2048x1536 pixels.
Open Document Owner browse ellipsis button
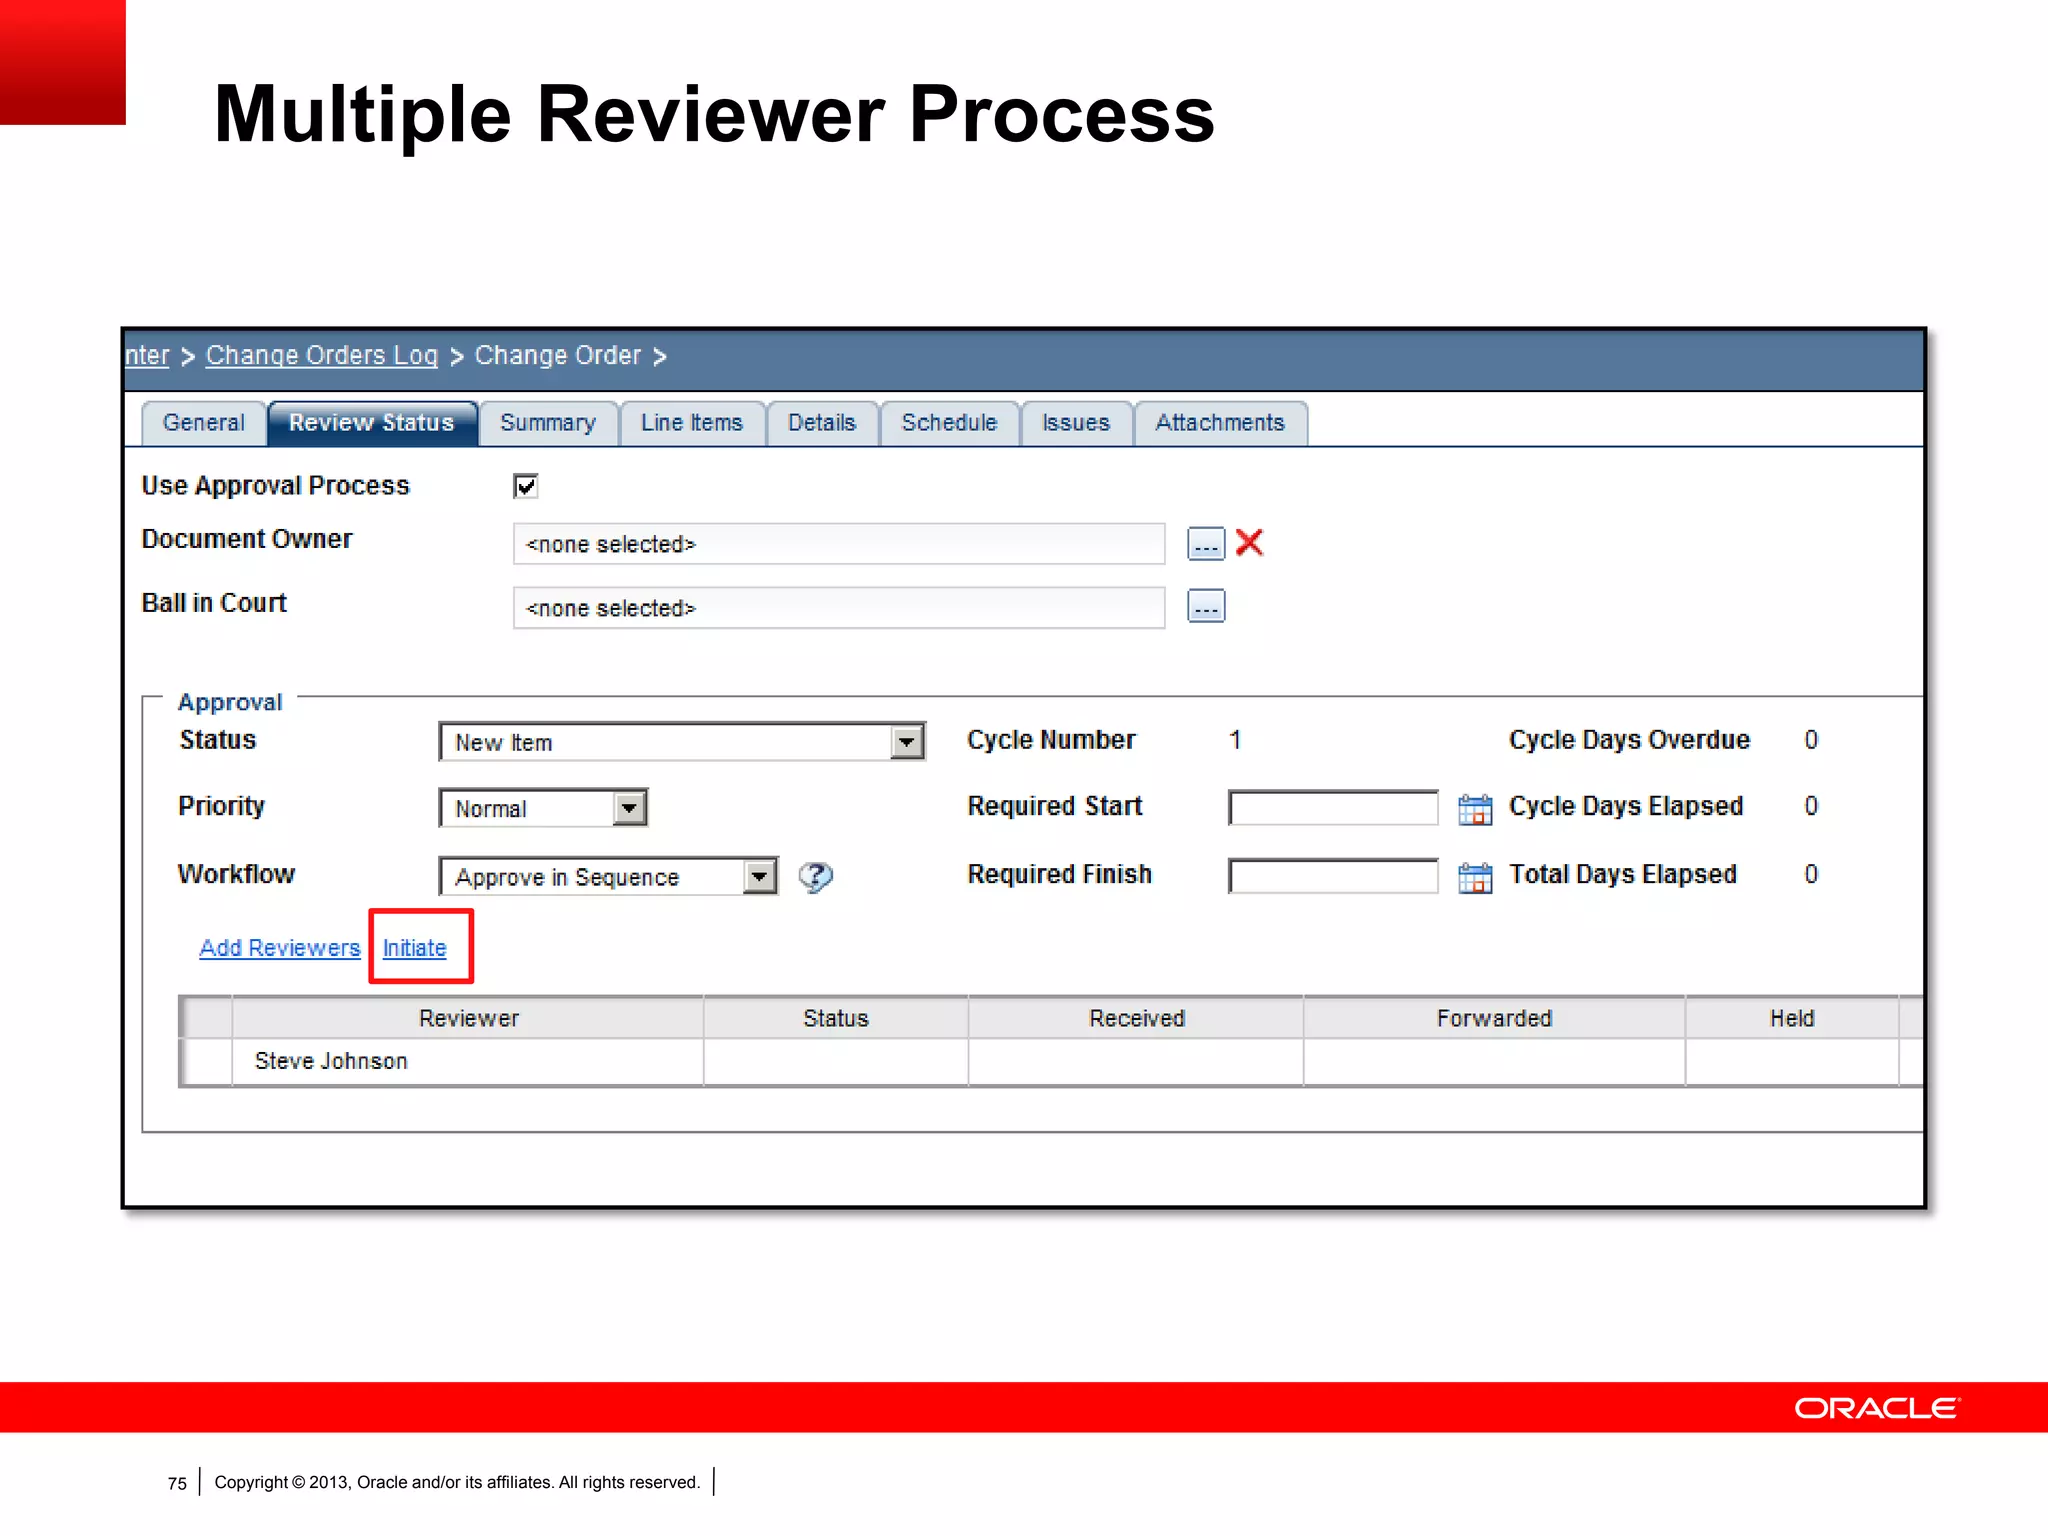[1206, 543]
